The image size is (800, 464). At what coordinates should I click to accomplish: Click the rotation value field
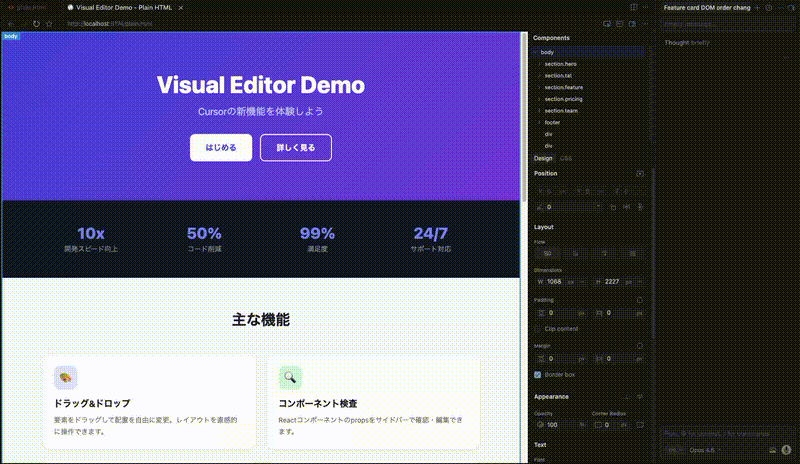coord(568,207)
